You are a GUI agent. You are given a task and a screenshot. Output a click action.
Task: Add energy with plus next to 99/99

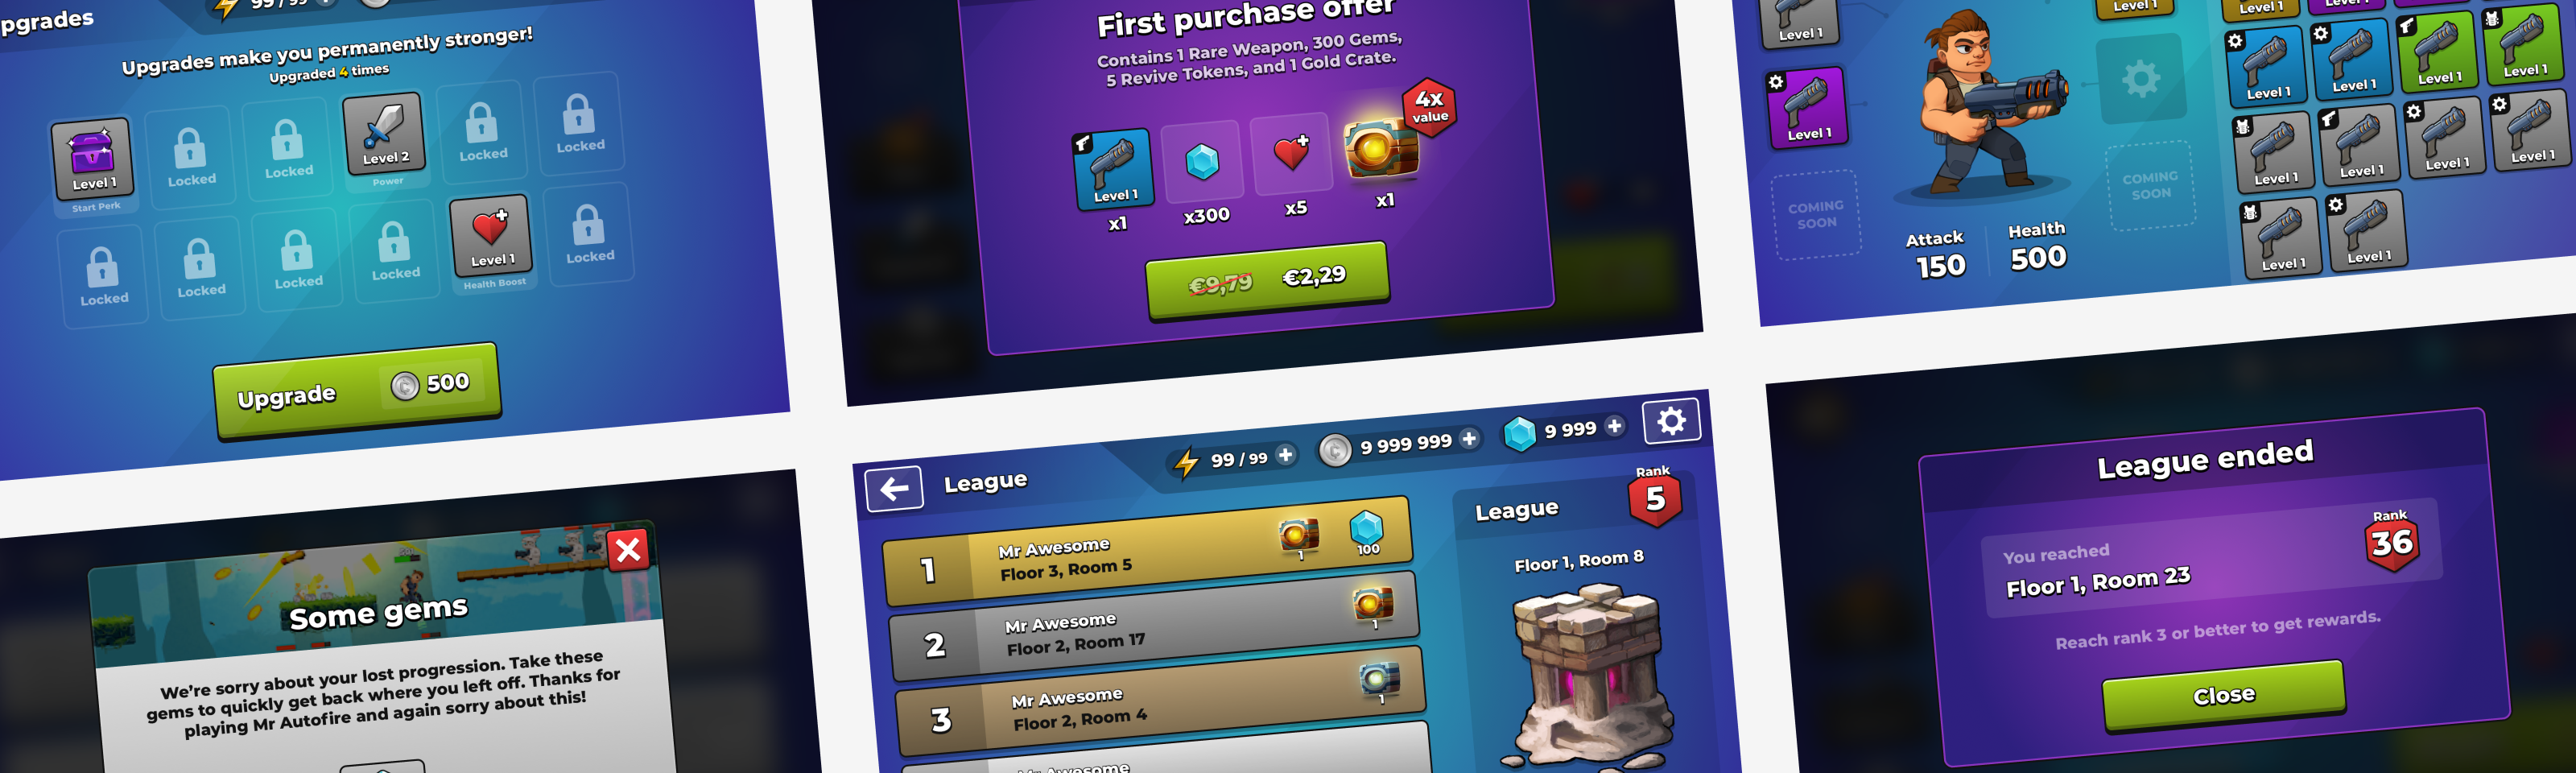click(x=1286, y=455)
